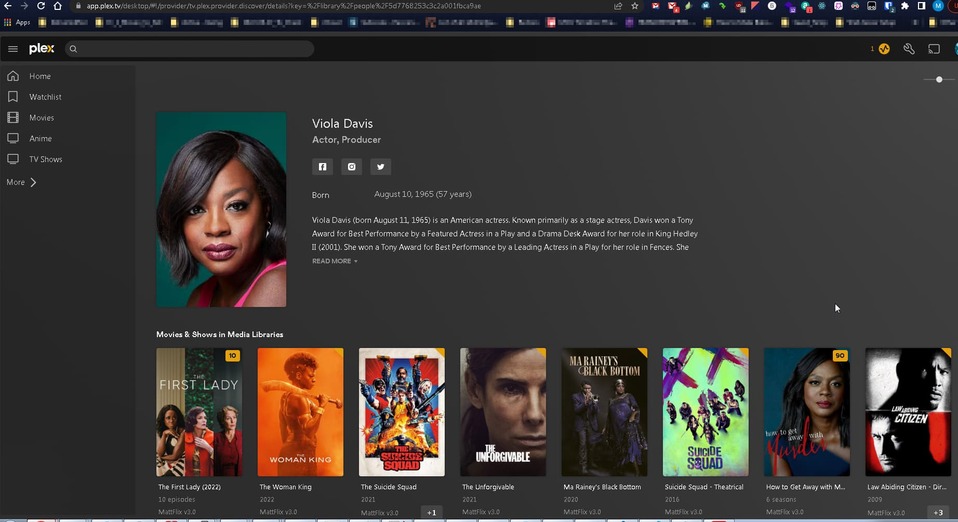Screen dimensions: 958x522
Task: Click the Anime monitor icon
Action: [x=13, y=138]
